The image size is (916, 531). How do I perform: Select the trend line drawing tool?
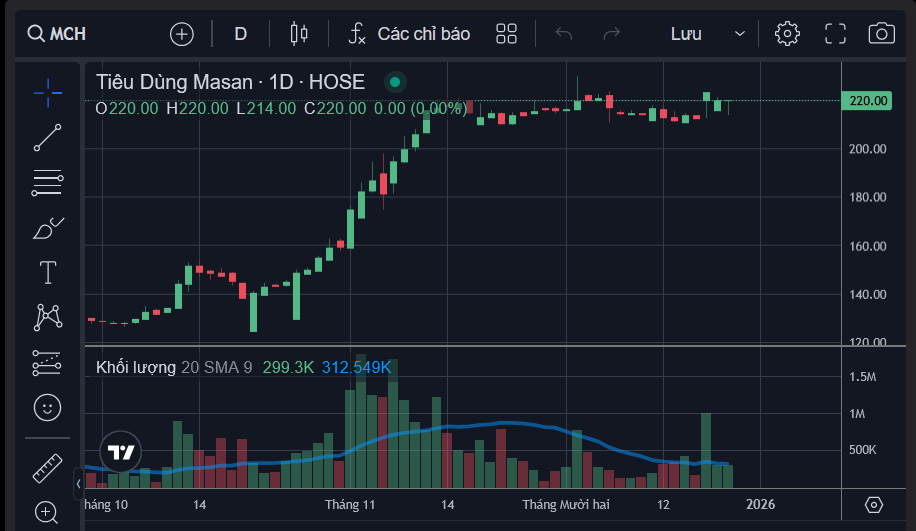pos(47,138)
